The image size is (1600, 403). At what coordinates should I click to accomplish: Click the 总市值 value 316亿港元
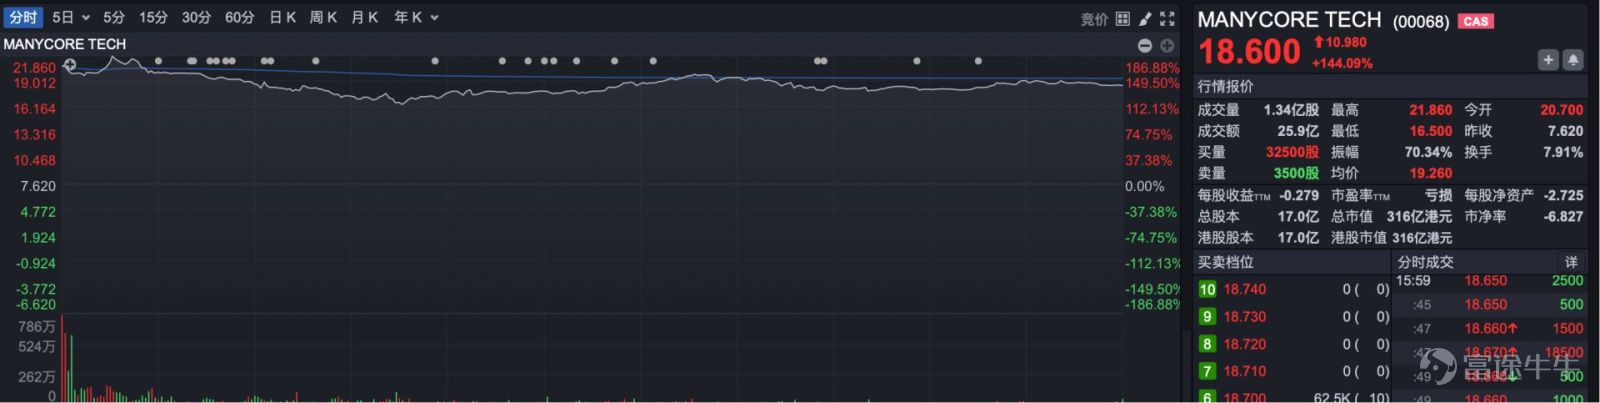coord(1419,216)
